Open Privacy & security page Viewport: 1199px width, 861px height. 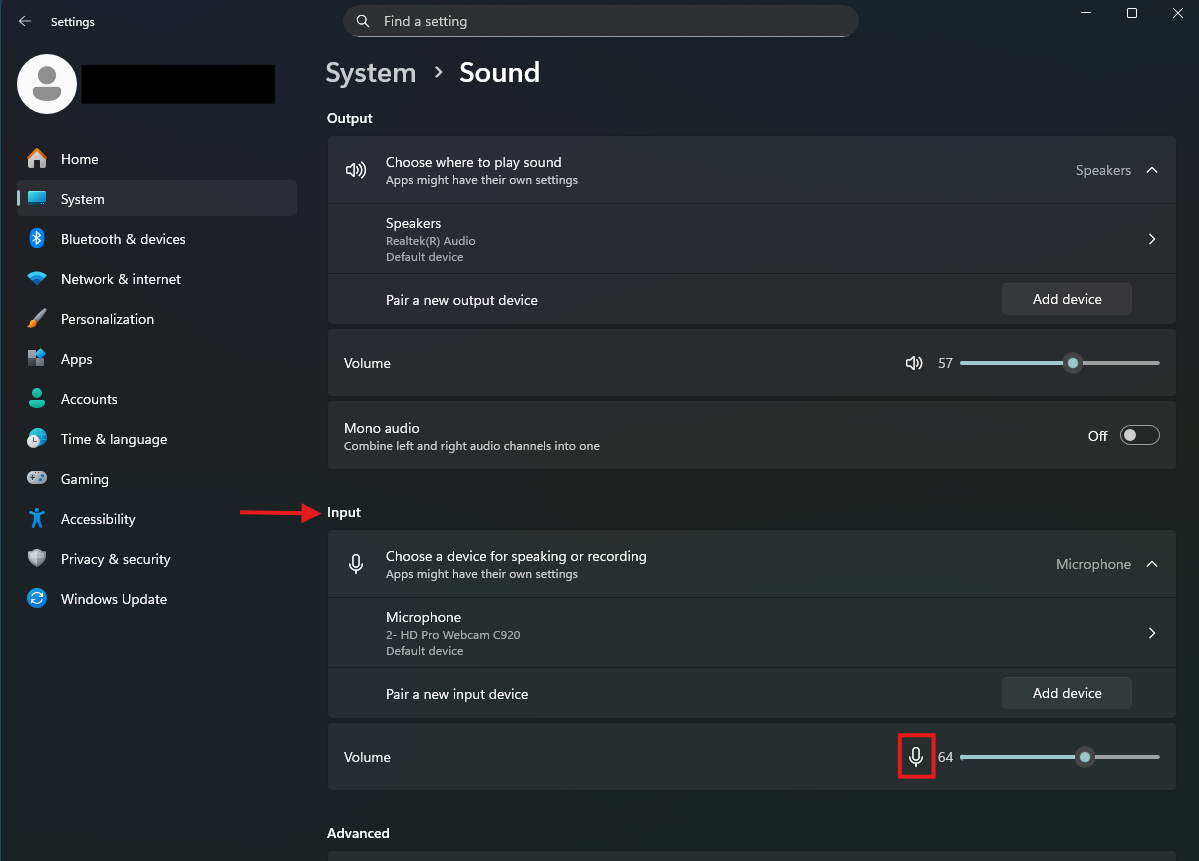[x=157, y=559]
